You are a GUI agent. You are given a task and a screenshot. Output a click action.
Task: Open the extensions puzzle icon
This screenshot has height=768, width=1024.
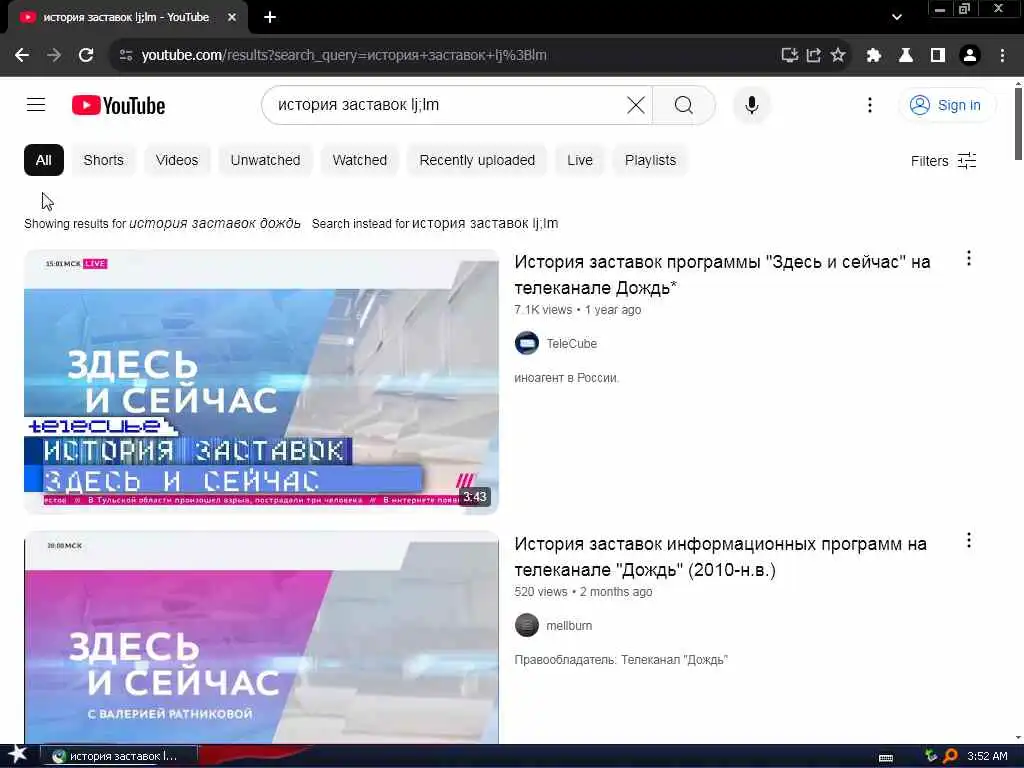pos(874,55)
